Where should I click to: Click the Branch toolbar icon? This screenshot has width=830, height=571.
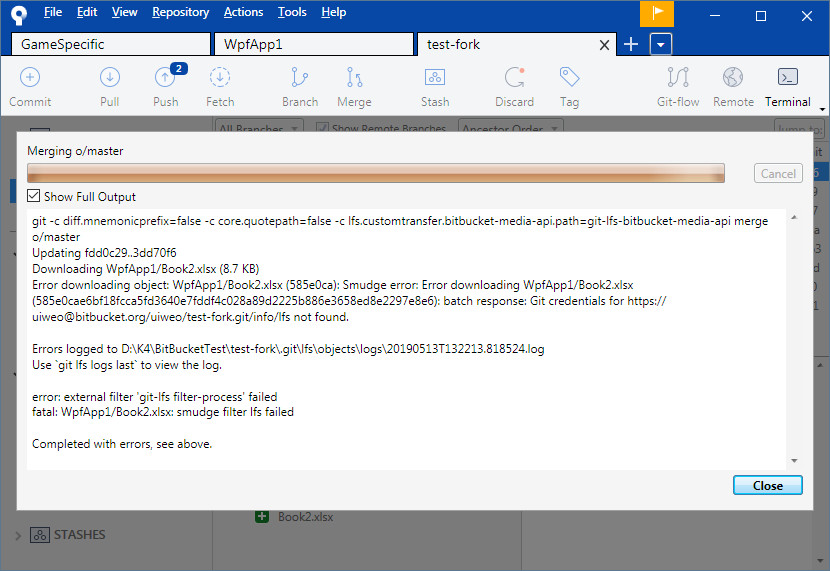click(x=300, y=78)
